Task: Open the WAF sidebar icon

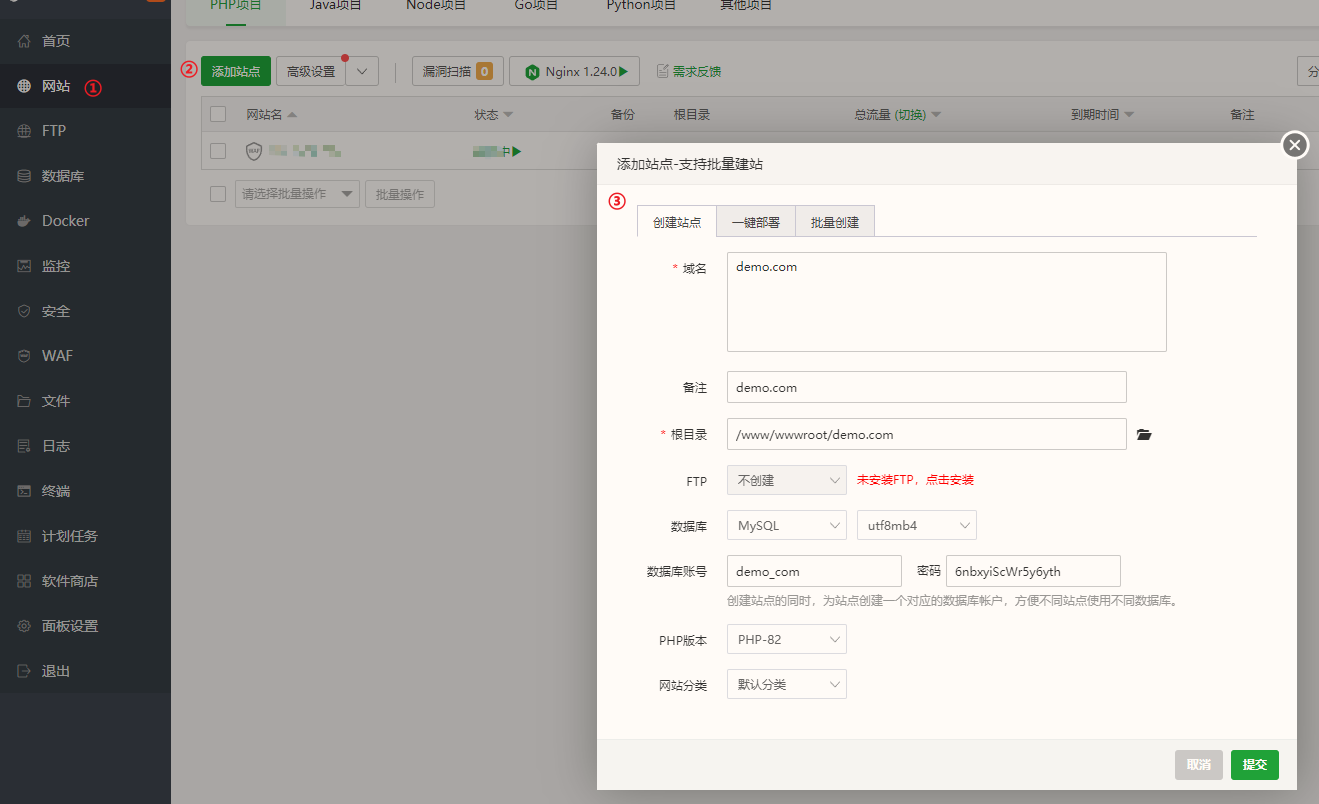Action: (24, 356)
